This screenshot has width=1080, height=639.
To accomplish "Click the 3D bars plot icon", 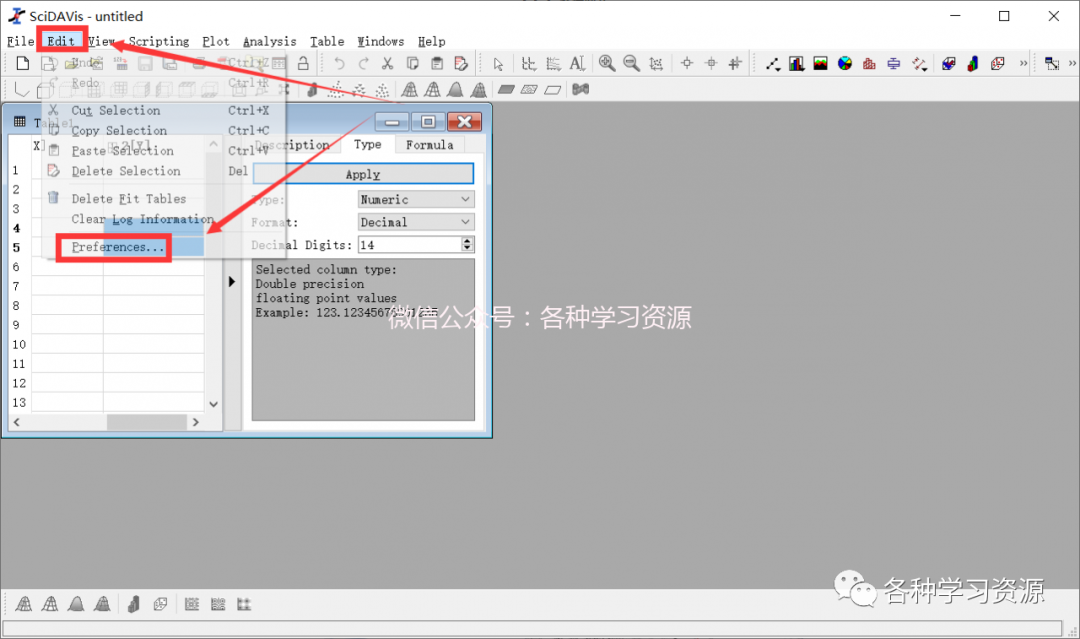I will (973, 64).
